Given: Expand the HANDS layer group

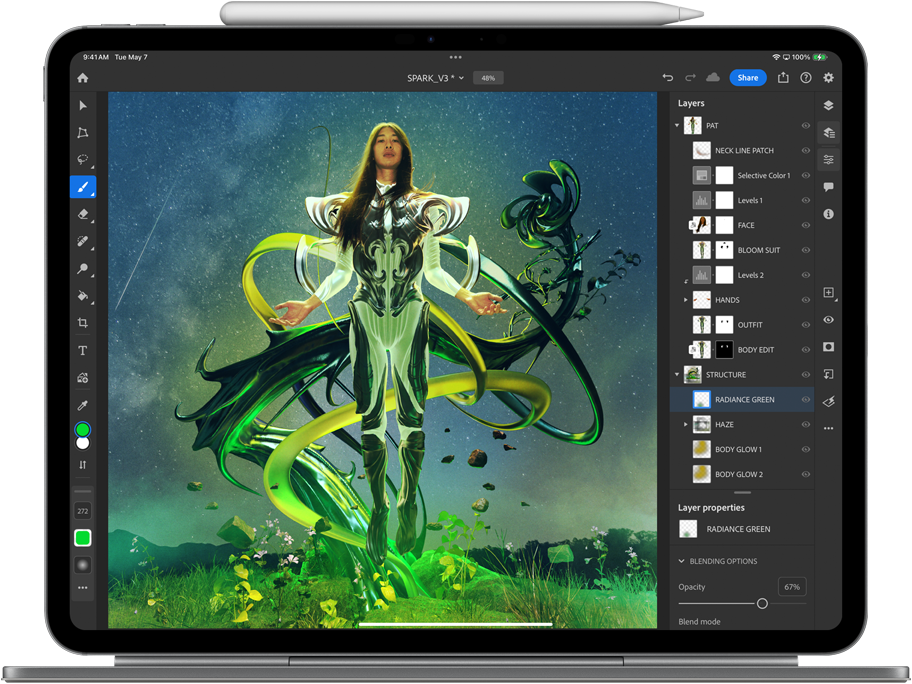Looking at the screenshot, I should 685,300.
